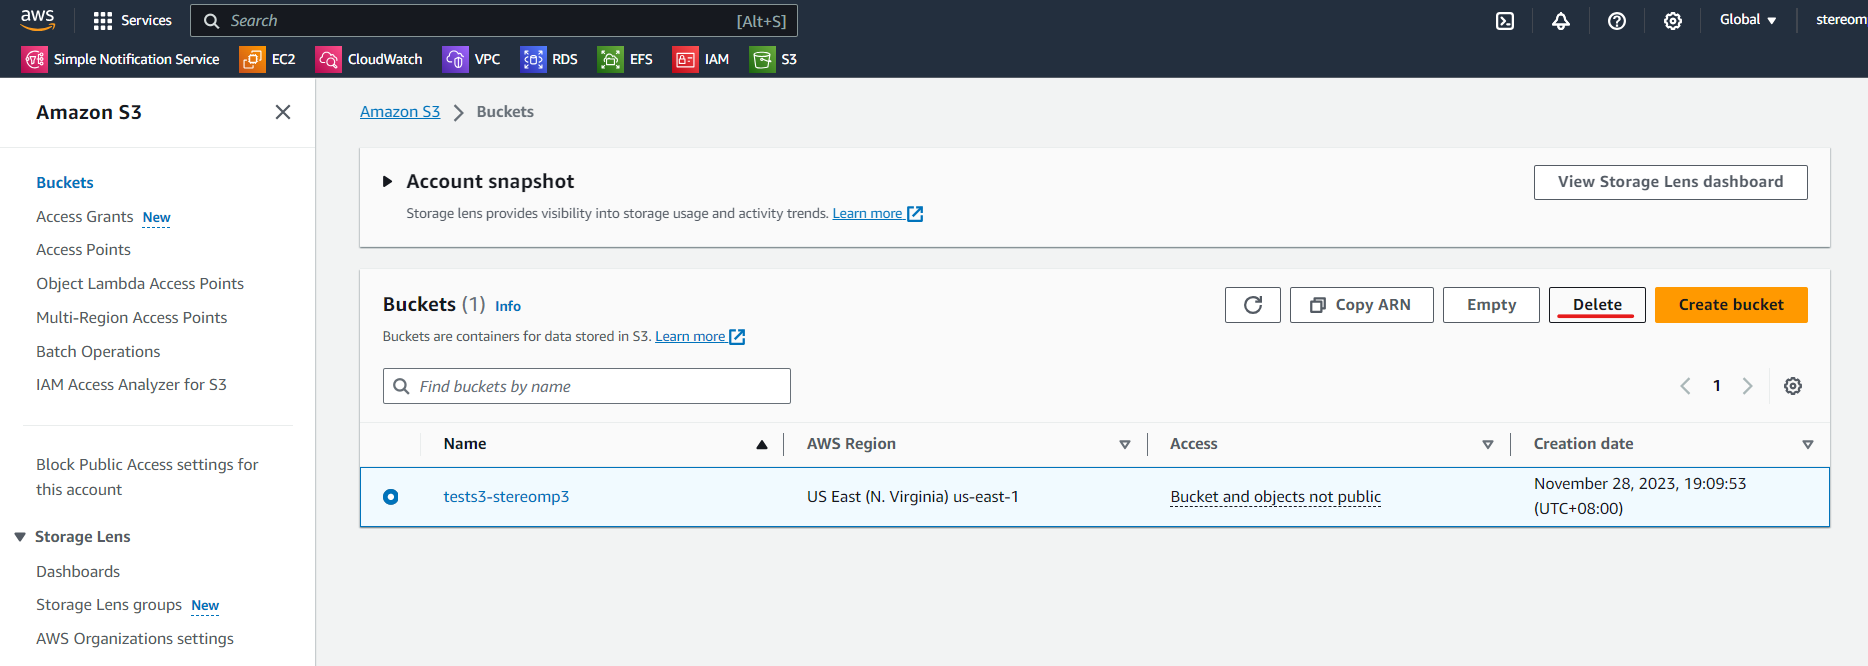The width and height of the screenshot is (1868, 666).
Task: Sort by the AWS Region column arrow
Action: [1125, 444]
